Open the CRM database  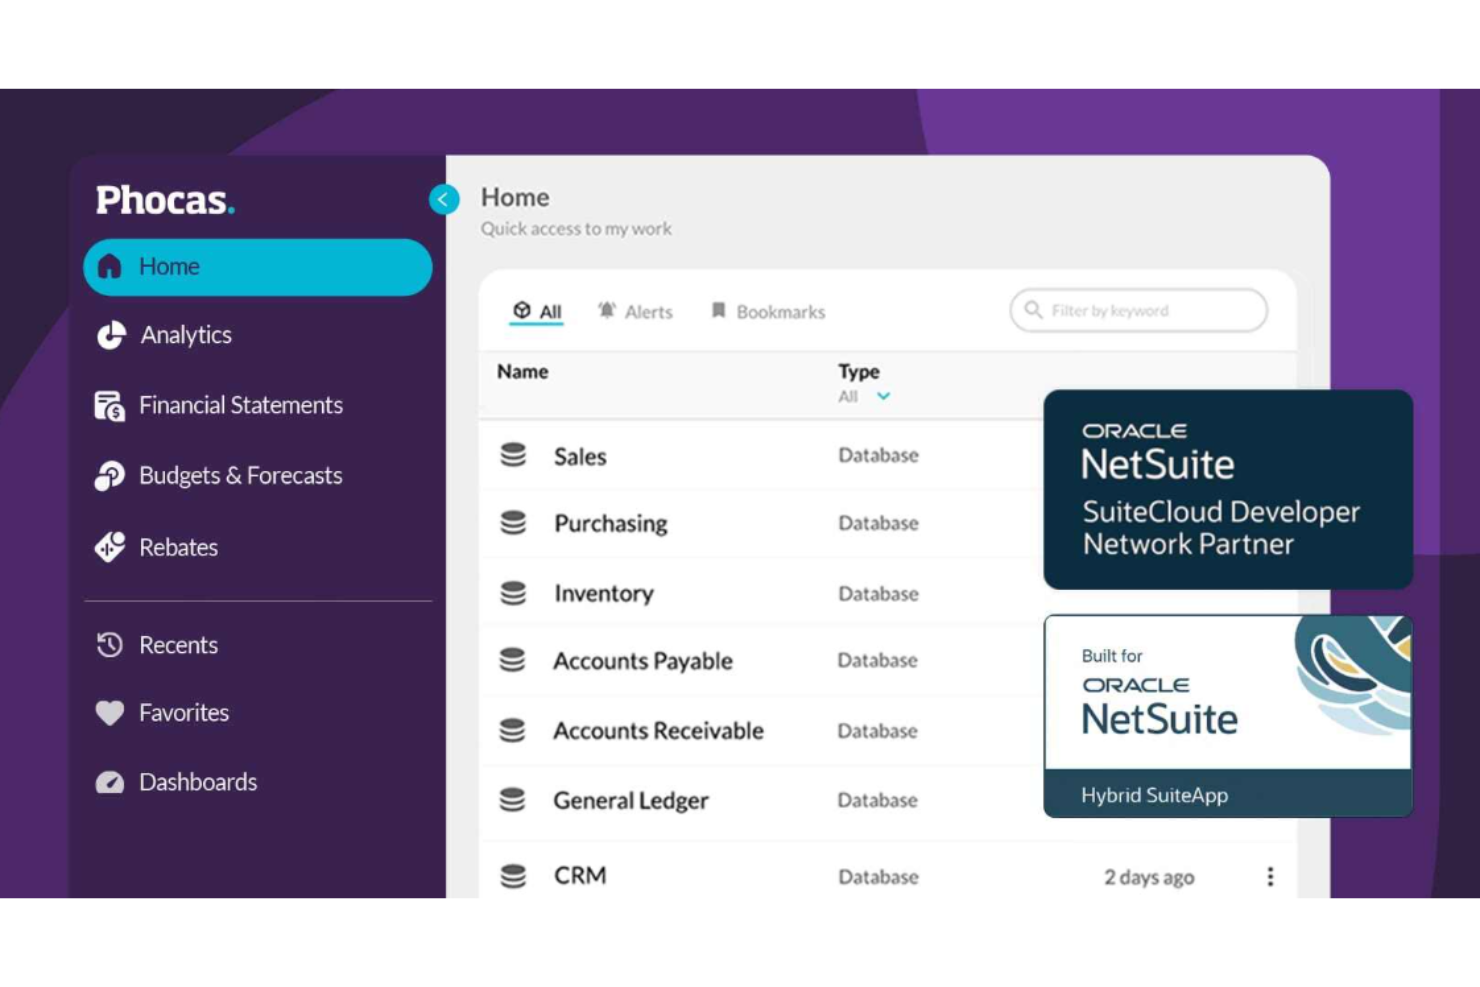pyautogui.click(x=580, y=876)
